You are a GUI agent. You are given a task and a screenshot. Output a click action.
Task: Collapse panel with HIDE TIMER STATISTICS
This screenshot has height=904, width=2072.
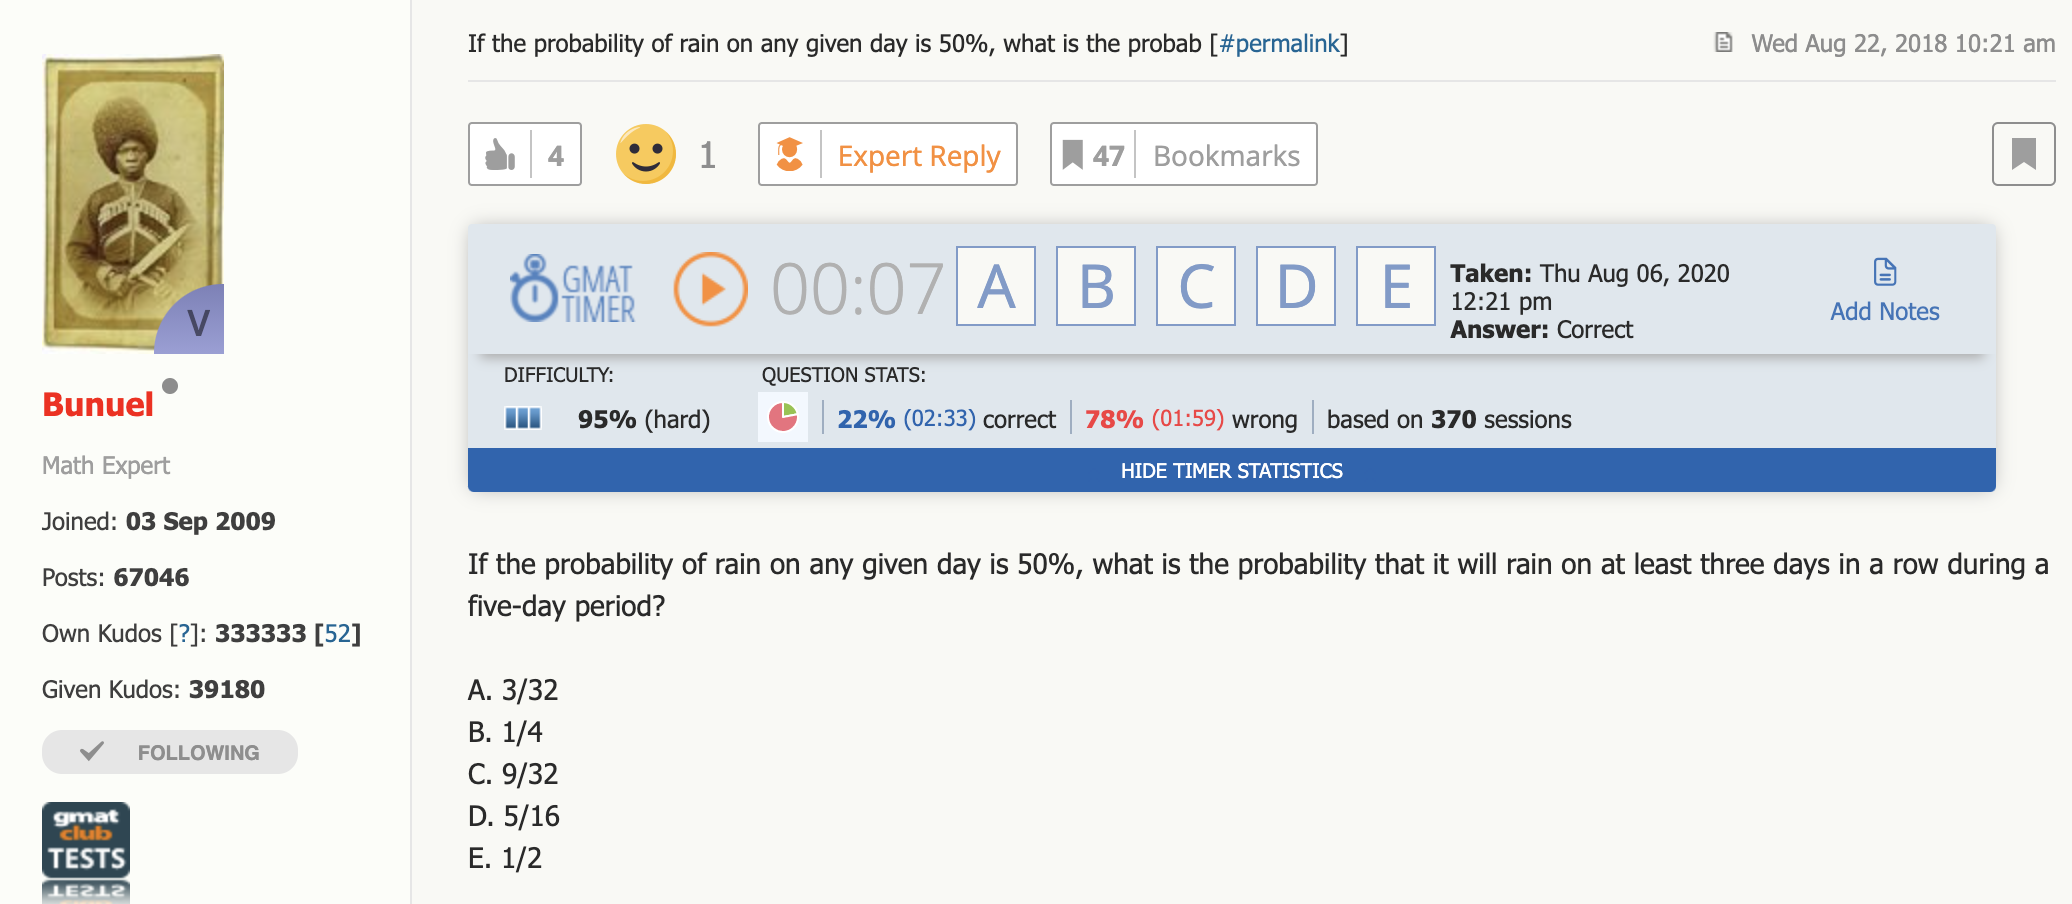(1231, 470)
